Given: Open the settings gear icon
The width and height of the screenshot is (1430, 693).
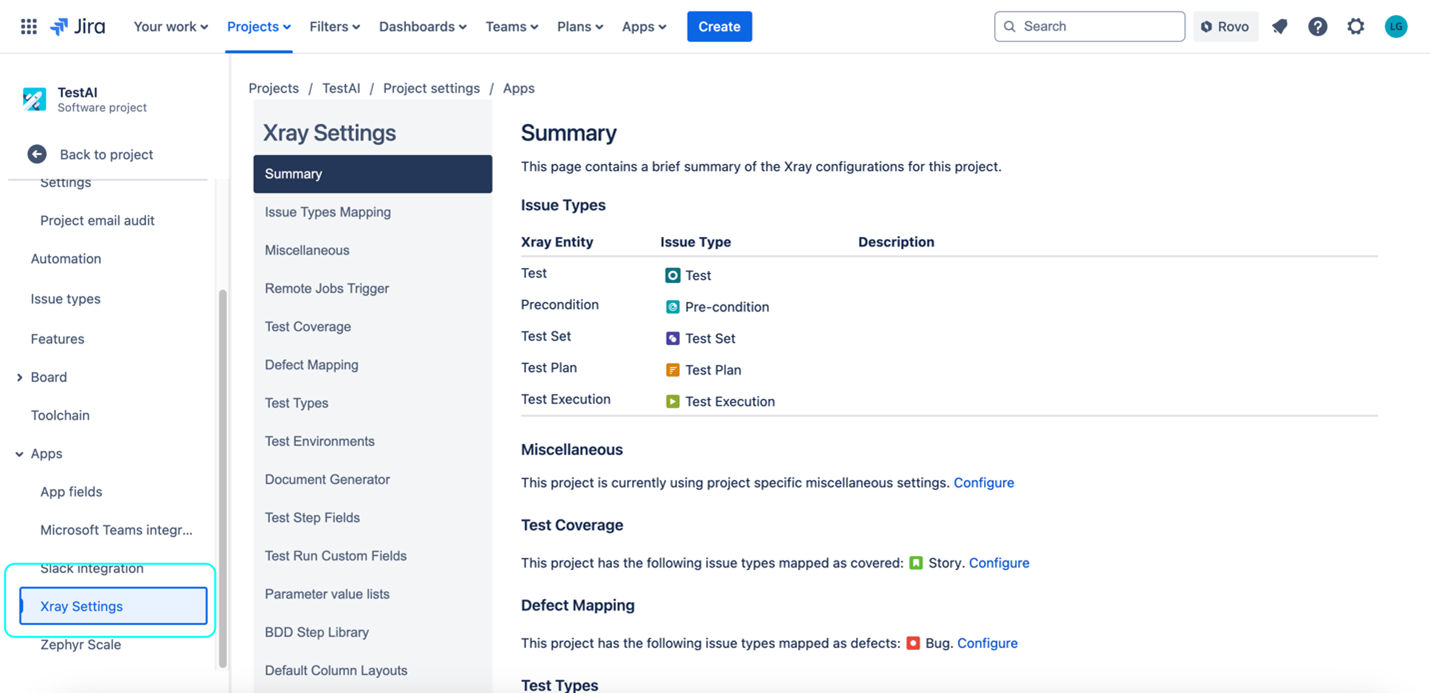Looking at the screenshot, I should pos(1356,27).
